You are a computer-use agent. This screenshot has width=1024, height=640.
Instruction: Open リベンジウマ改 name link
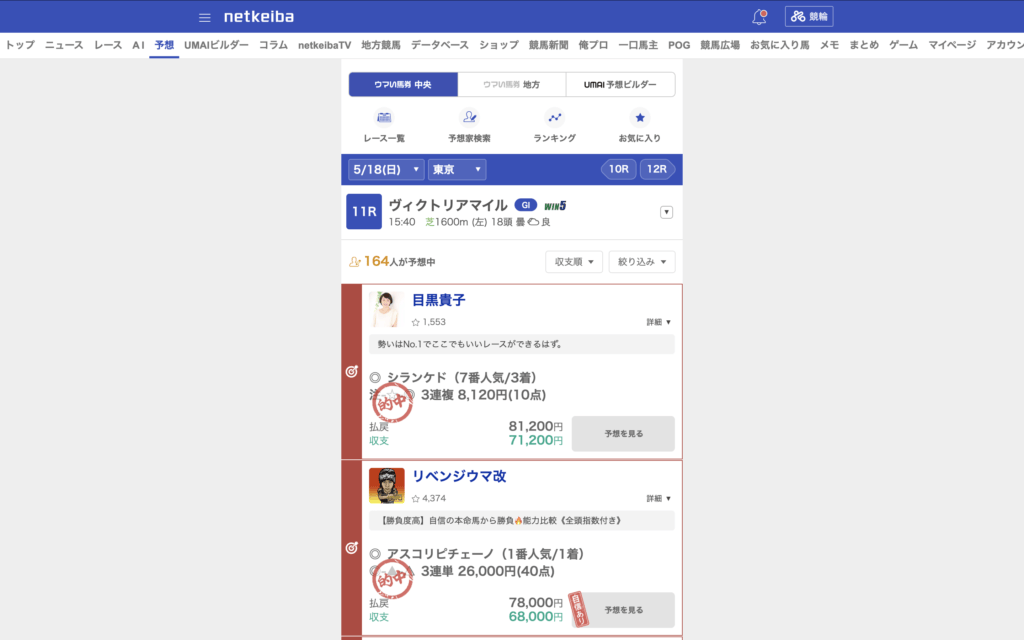pyautogui.click(x=459, y=477)
